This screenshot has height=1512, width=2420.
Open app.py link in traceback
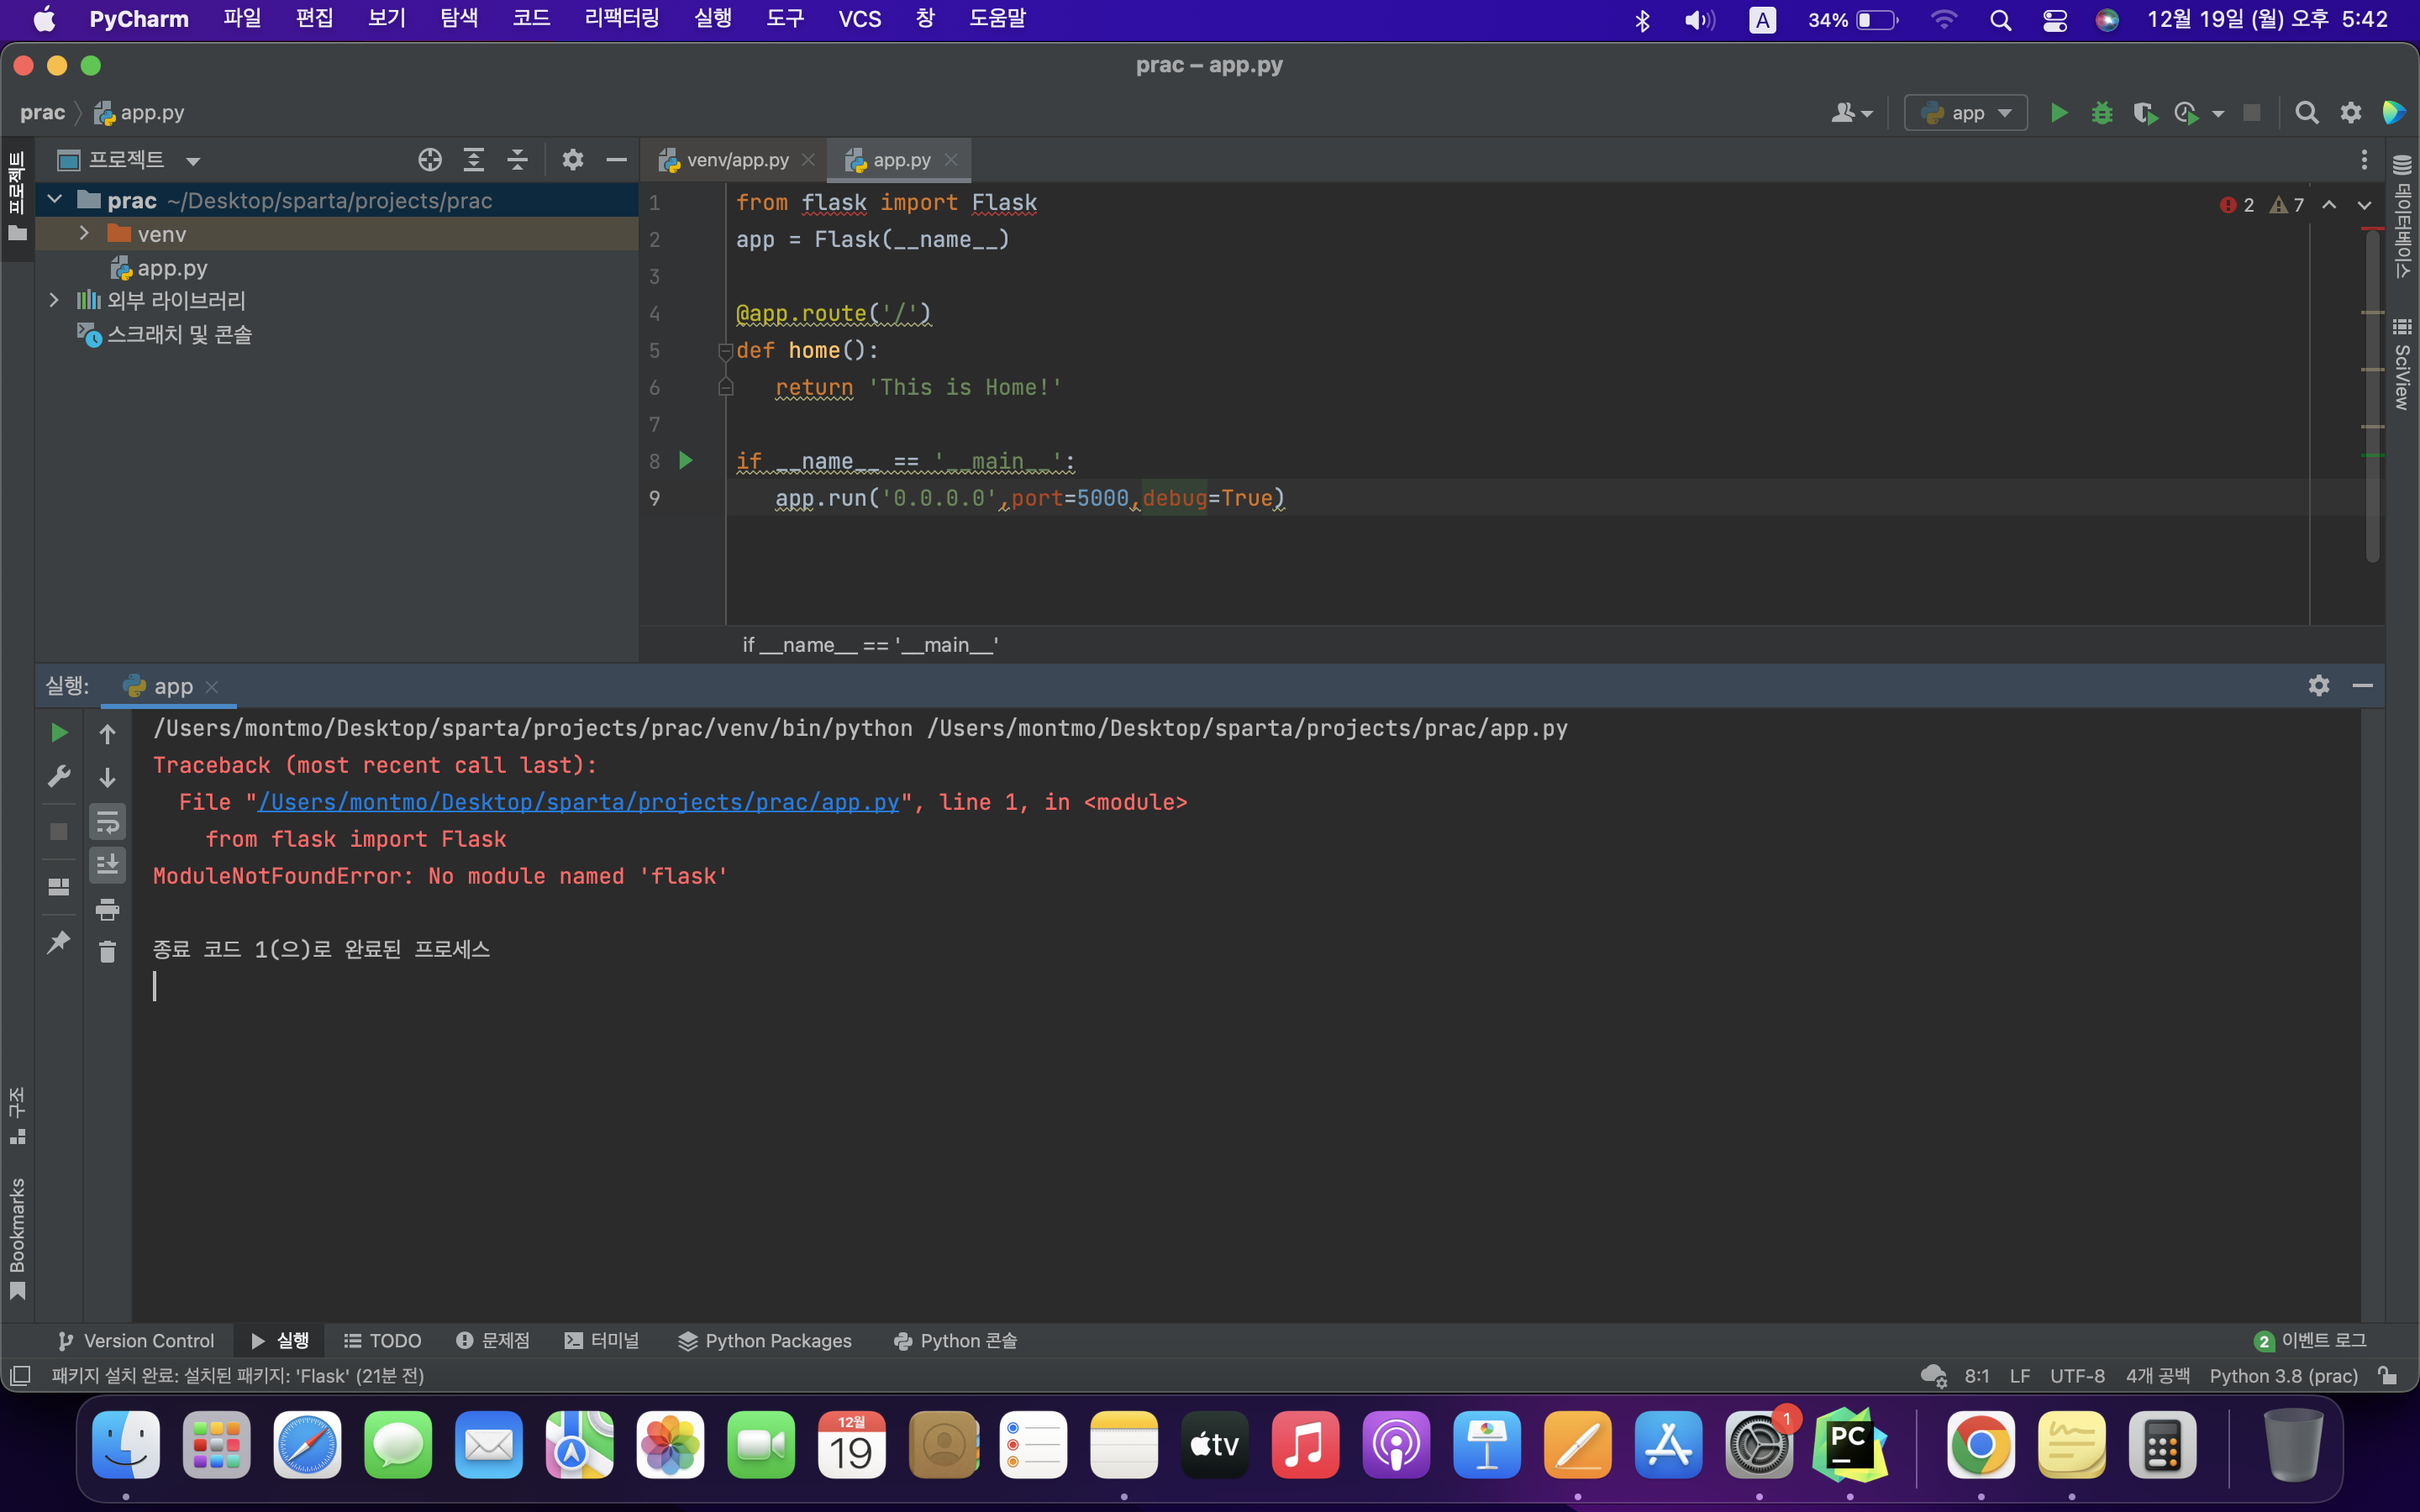pyautogui.click(x=579, y=802)
